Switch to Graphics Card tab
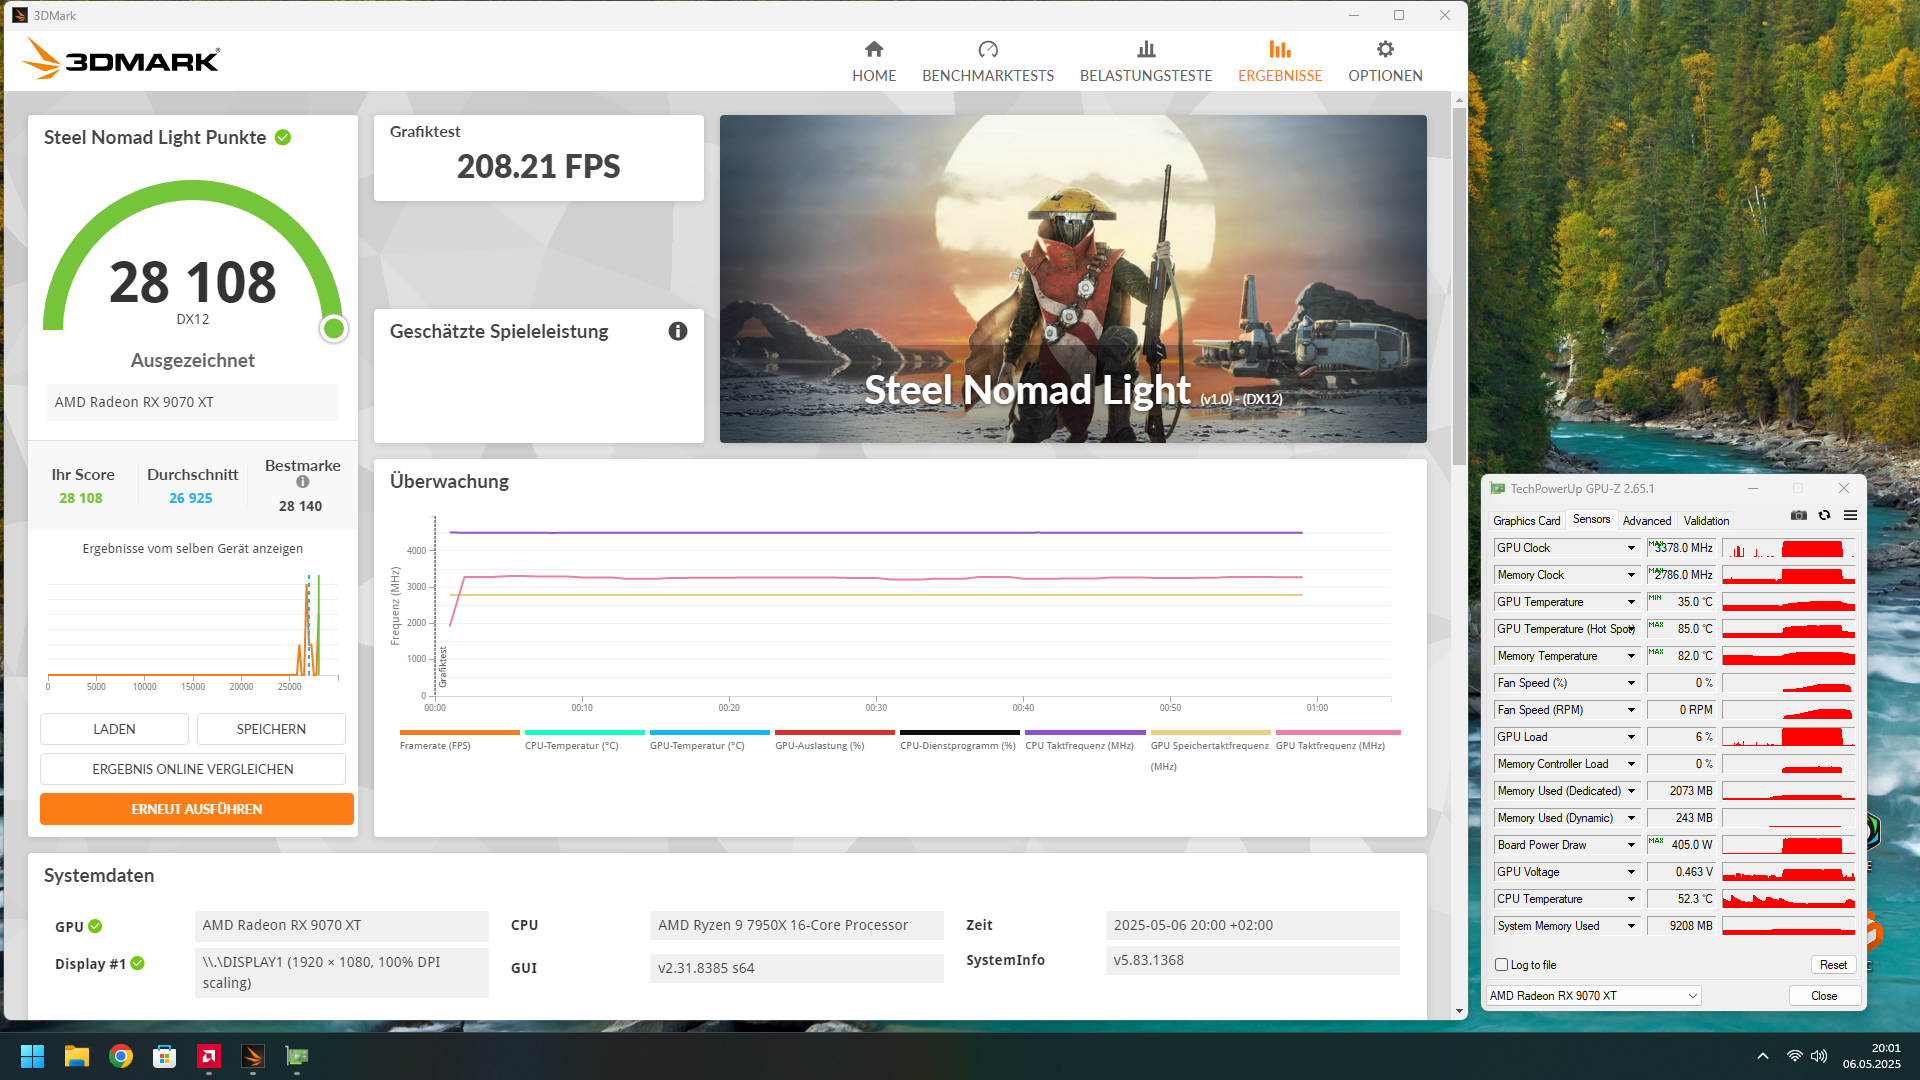 pos(1526,521)
